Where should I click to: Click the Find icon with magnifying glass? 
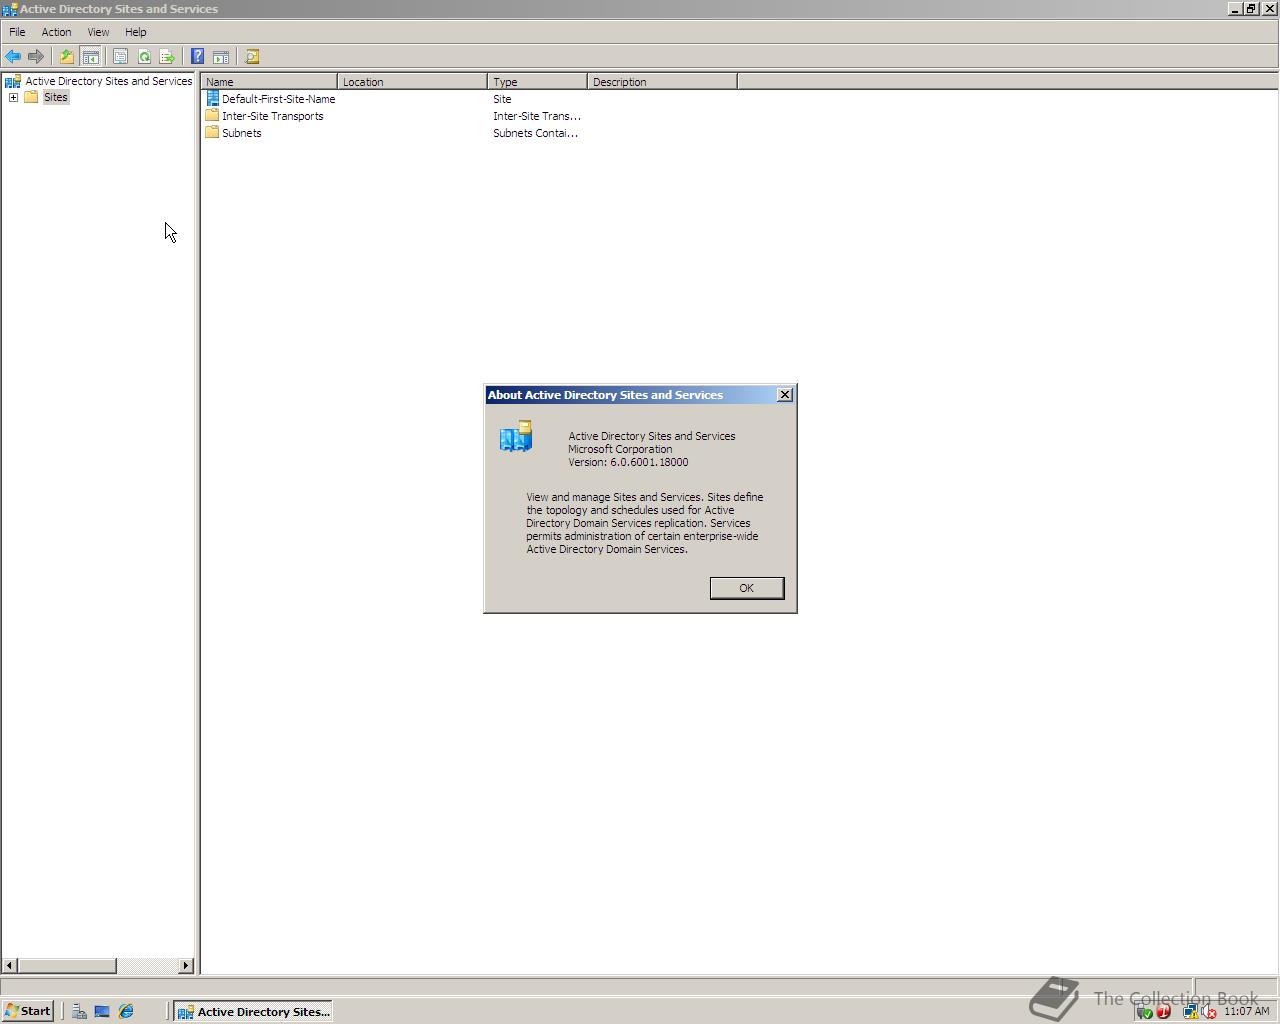[x=252, y=57]
